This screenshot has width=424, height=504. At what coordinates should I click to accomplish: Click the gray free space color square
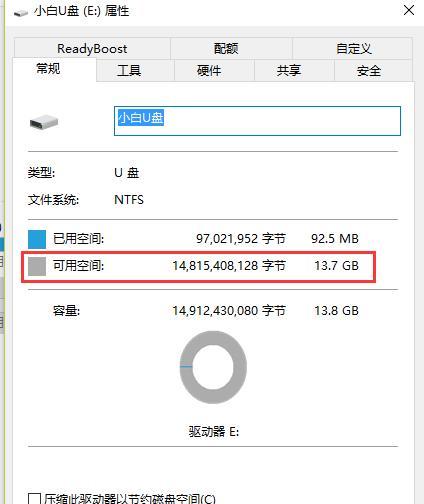pos(37,266)
